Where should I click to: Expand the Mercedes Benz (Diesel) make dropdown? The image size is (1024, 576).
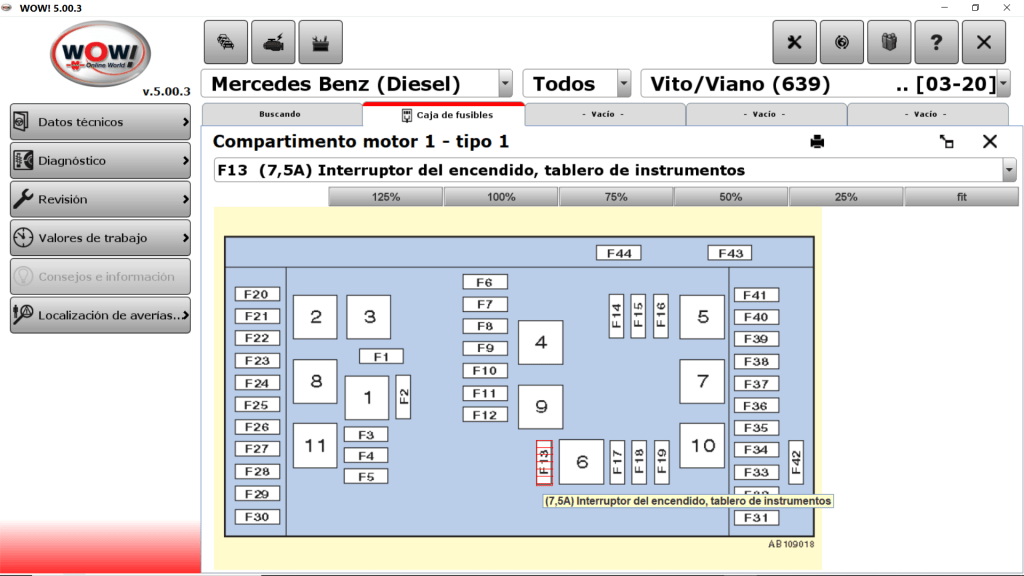[505, 84]
